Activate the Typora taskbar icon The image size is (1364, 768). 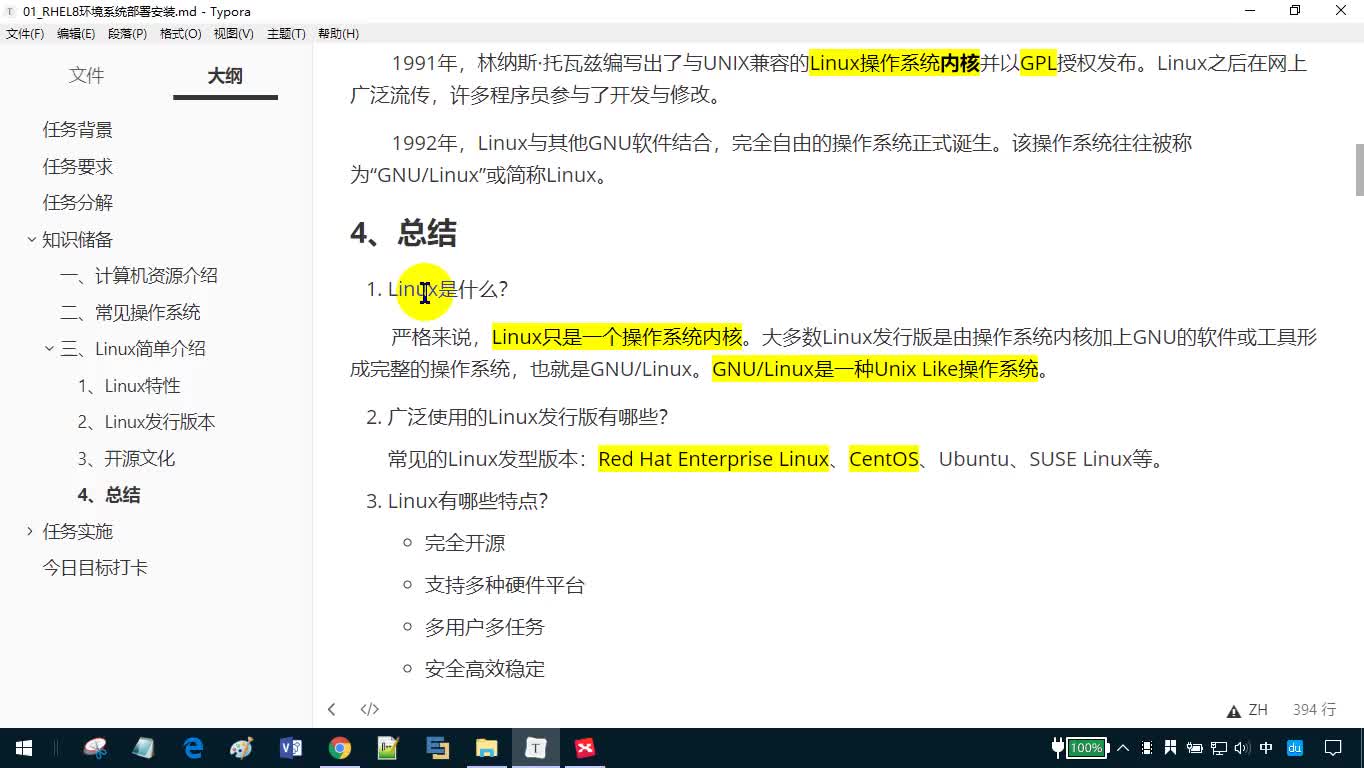536,748
